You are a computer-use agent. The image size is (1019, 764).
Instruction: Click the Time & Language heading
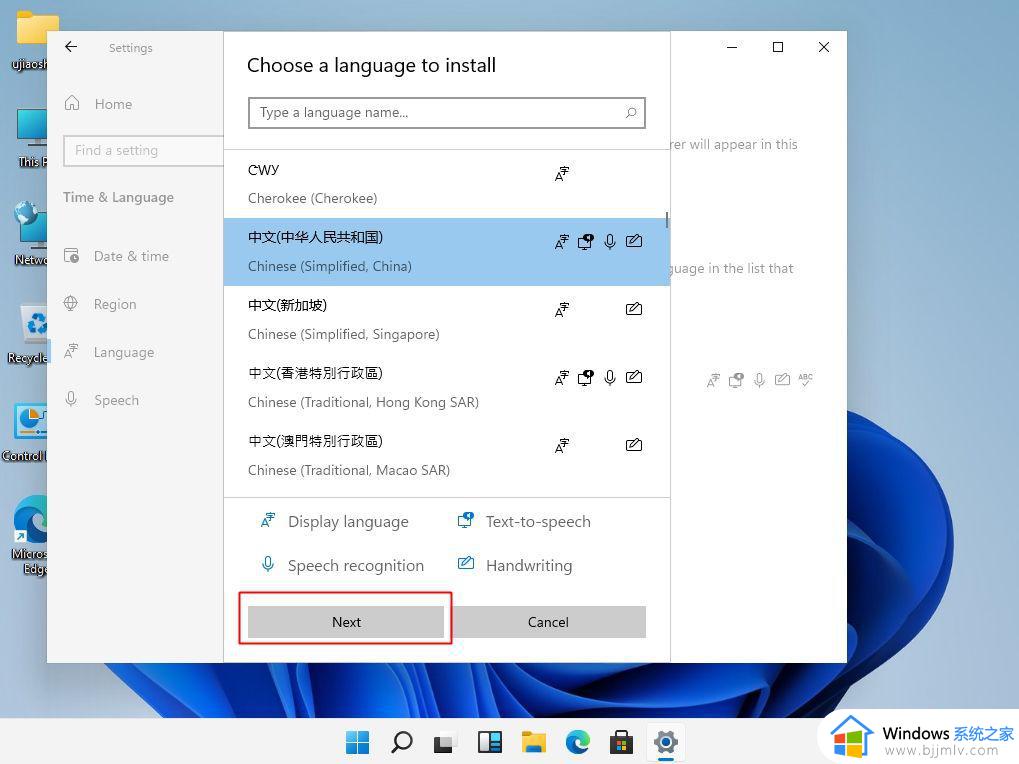(118, 197)
